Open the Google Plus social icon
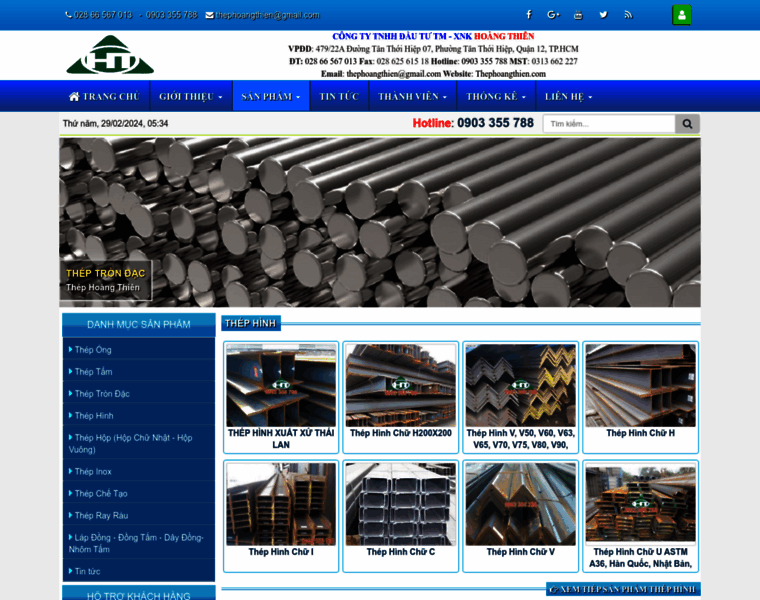 pos(553,15)
